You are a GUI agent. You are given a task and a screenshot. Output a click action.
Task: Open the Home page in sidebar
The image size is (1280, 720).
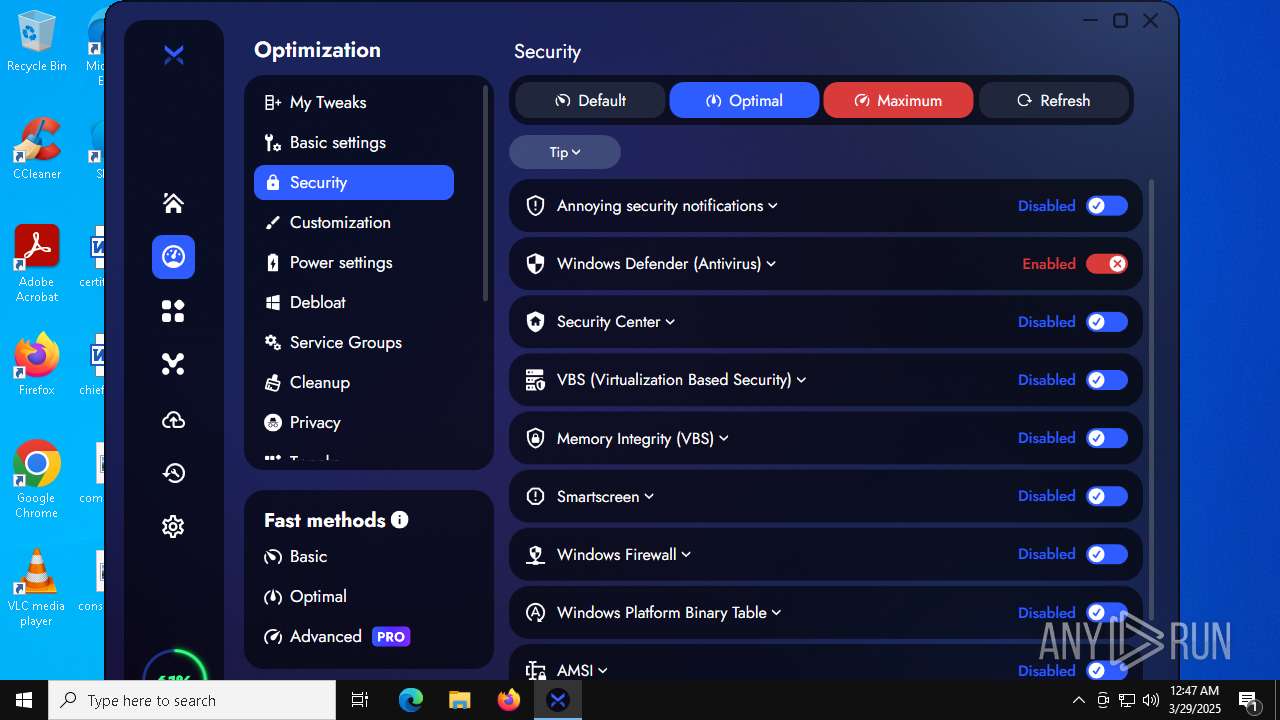(x=173, y=203)
